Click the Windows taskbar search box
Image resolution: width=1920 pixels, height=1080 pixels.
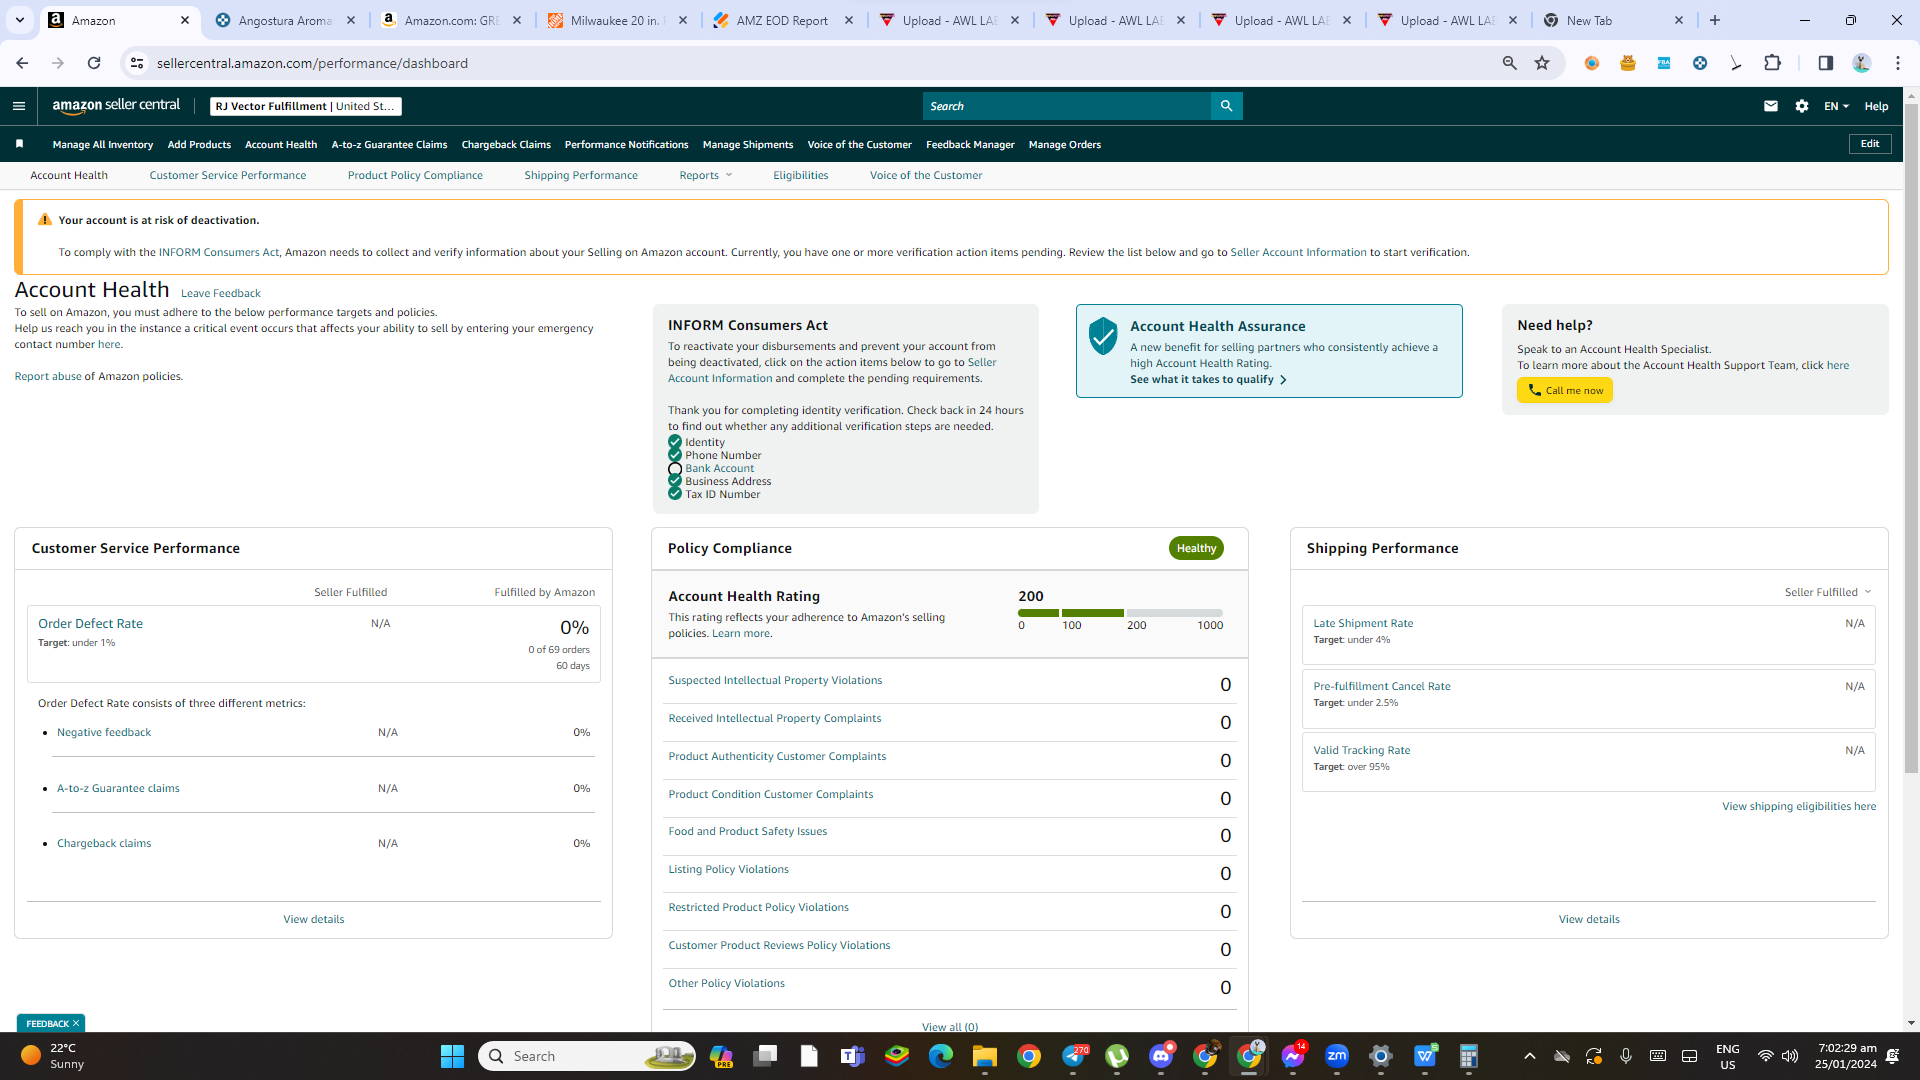pyautogui.click(x=588, y=1056)
